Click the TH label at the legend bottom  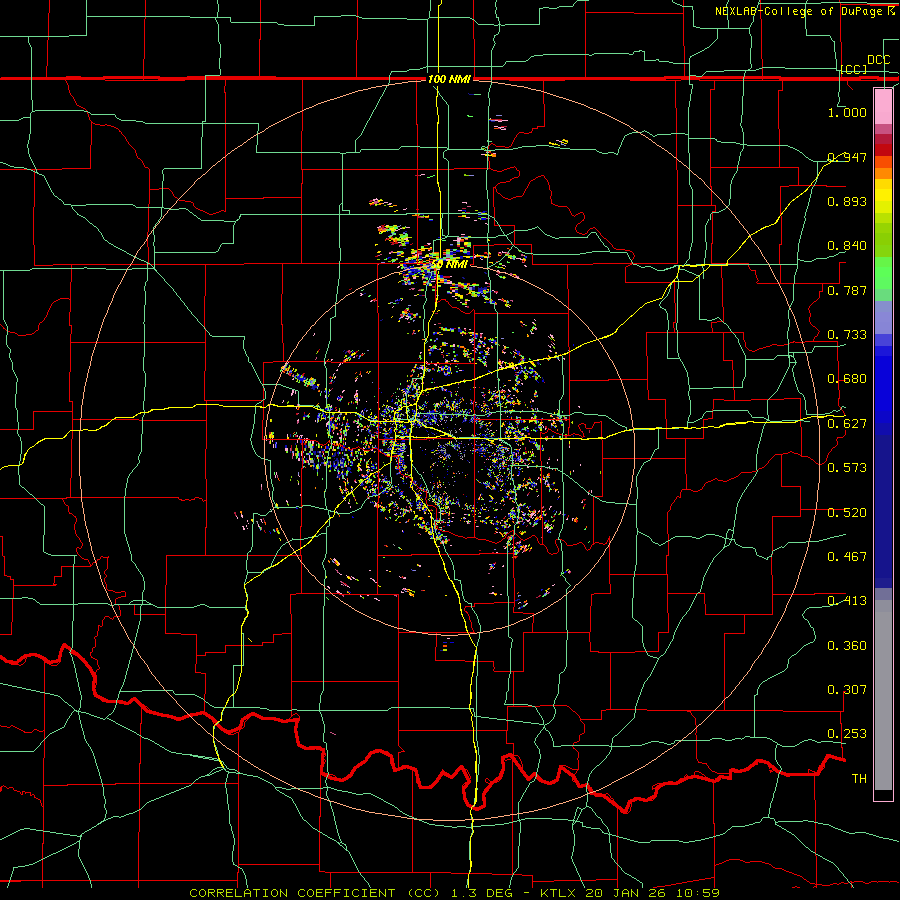tap(859, 779)
